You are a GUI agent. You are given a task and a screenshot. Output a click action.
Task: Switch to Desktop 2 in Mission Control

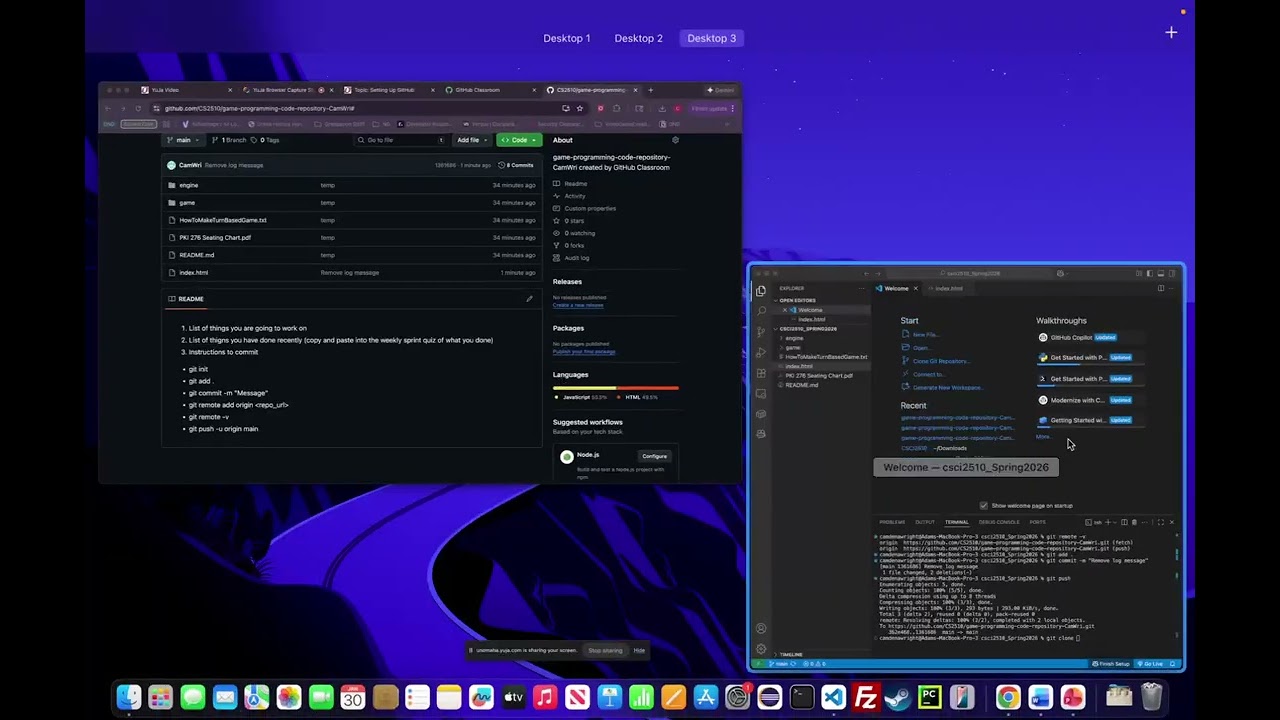(x=638, y=38)
